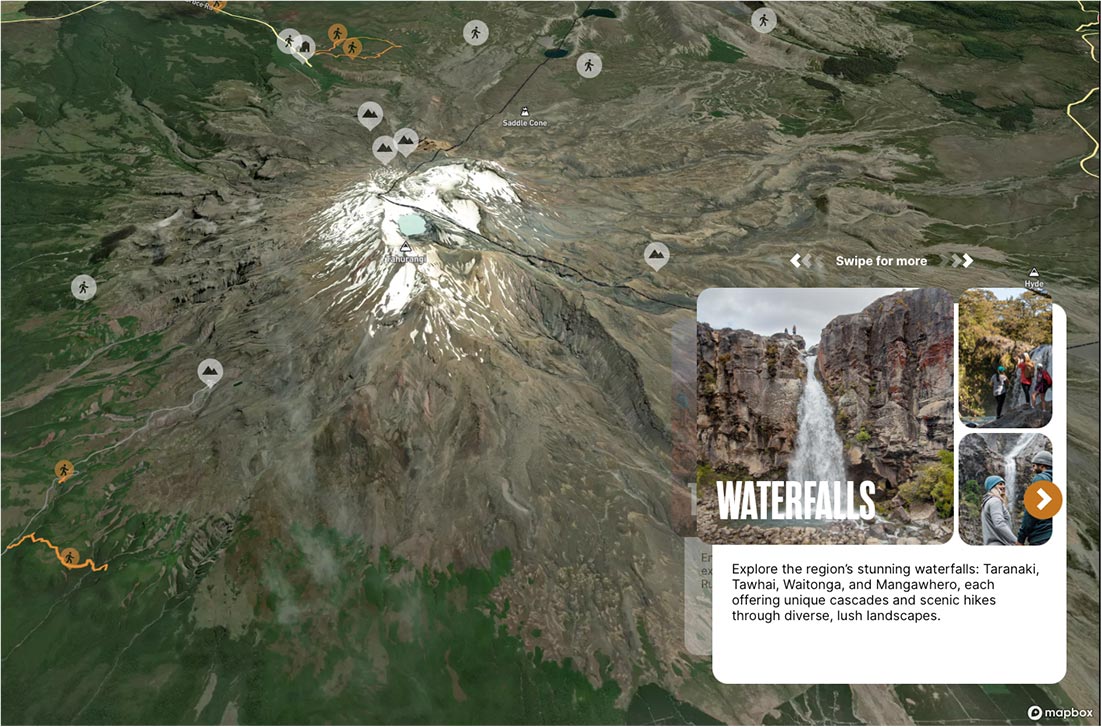Screen dimensions: 1101x727
Task: Select the orange hiker pin on bottom-left trail
Action: pos(70,556)
